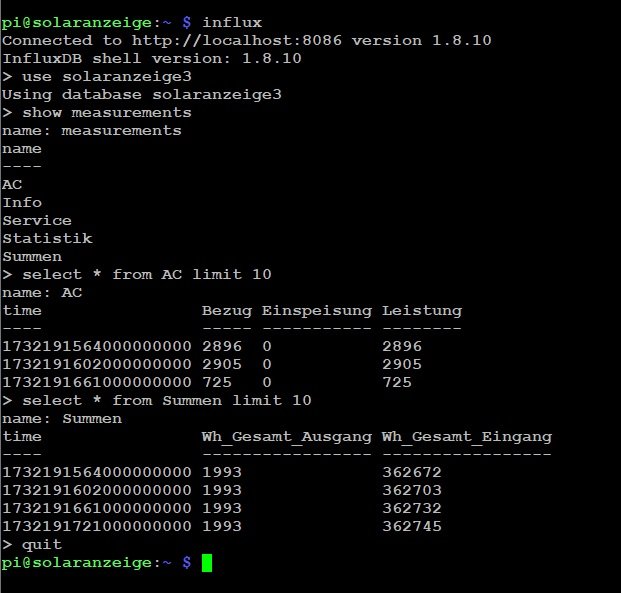Click the green terminal cursor block
This screenshot has height=593, width=621.
point(207,563)
